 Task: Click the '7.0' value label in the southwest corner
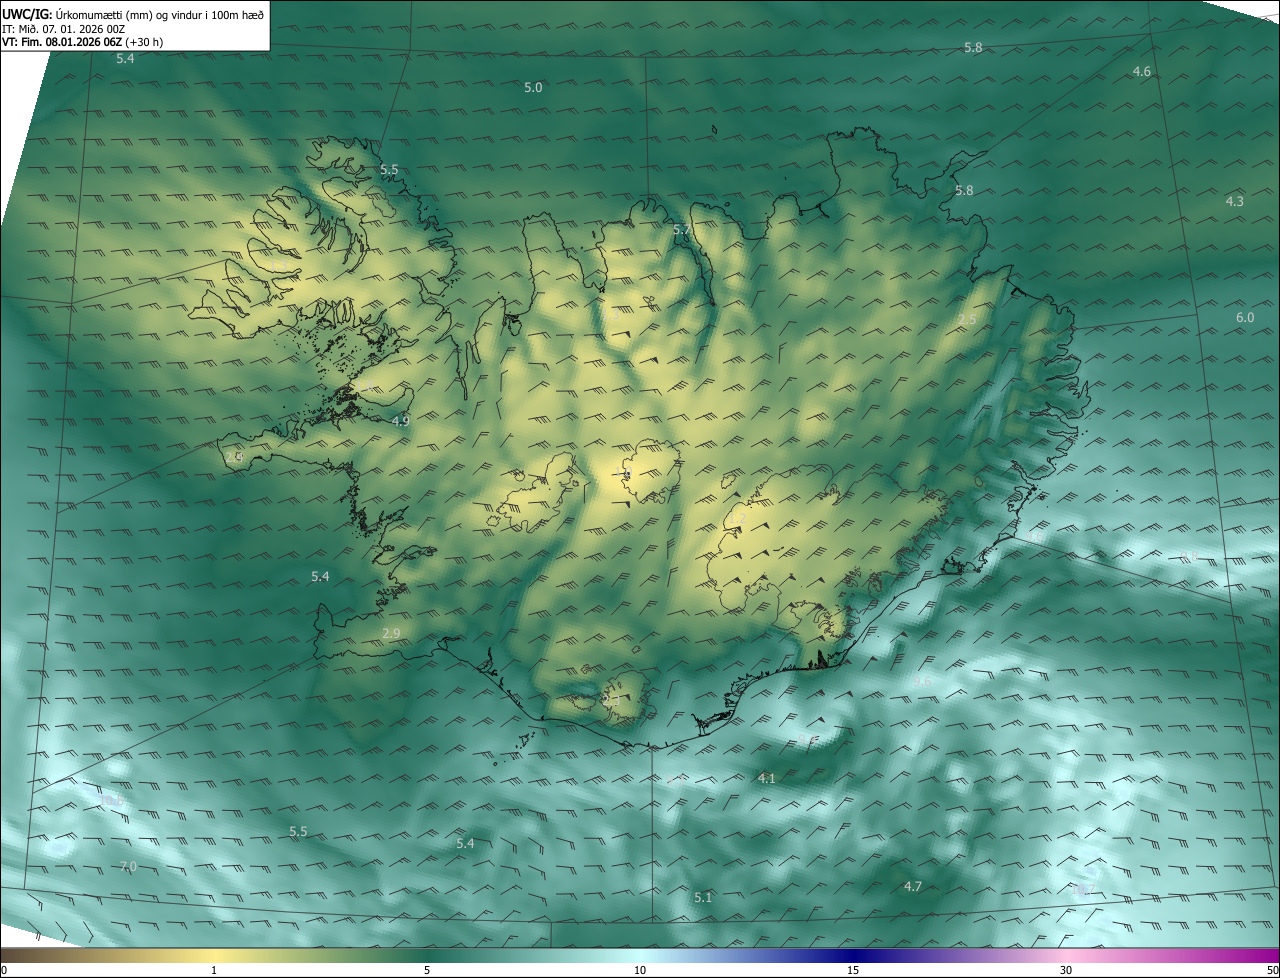click(128, 866)
